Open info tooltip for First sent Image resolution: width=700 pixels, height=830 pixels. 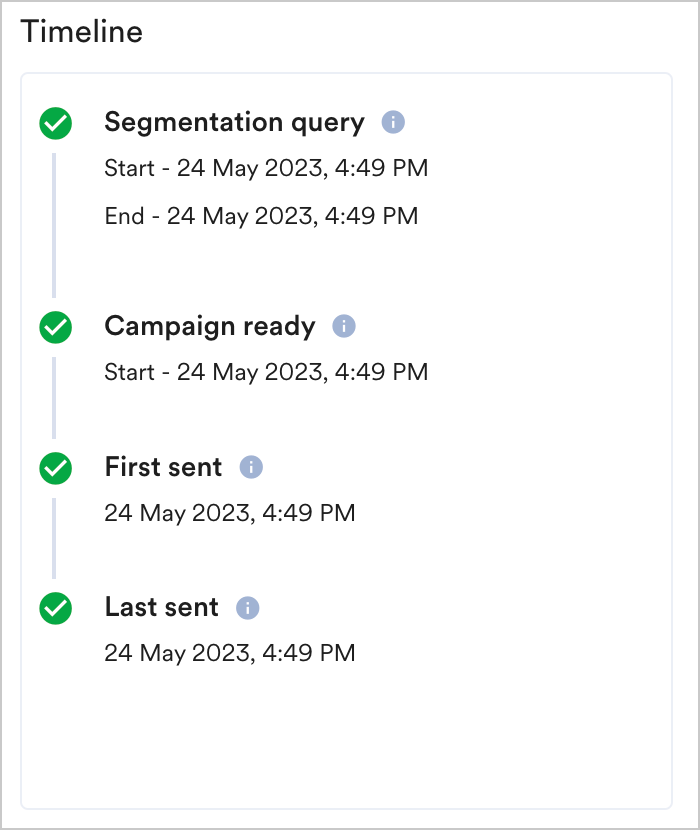[x=251, y=467]
